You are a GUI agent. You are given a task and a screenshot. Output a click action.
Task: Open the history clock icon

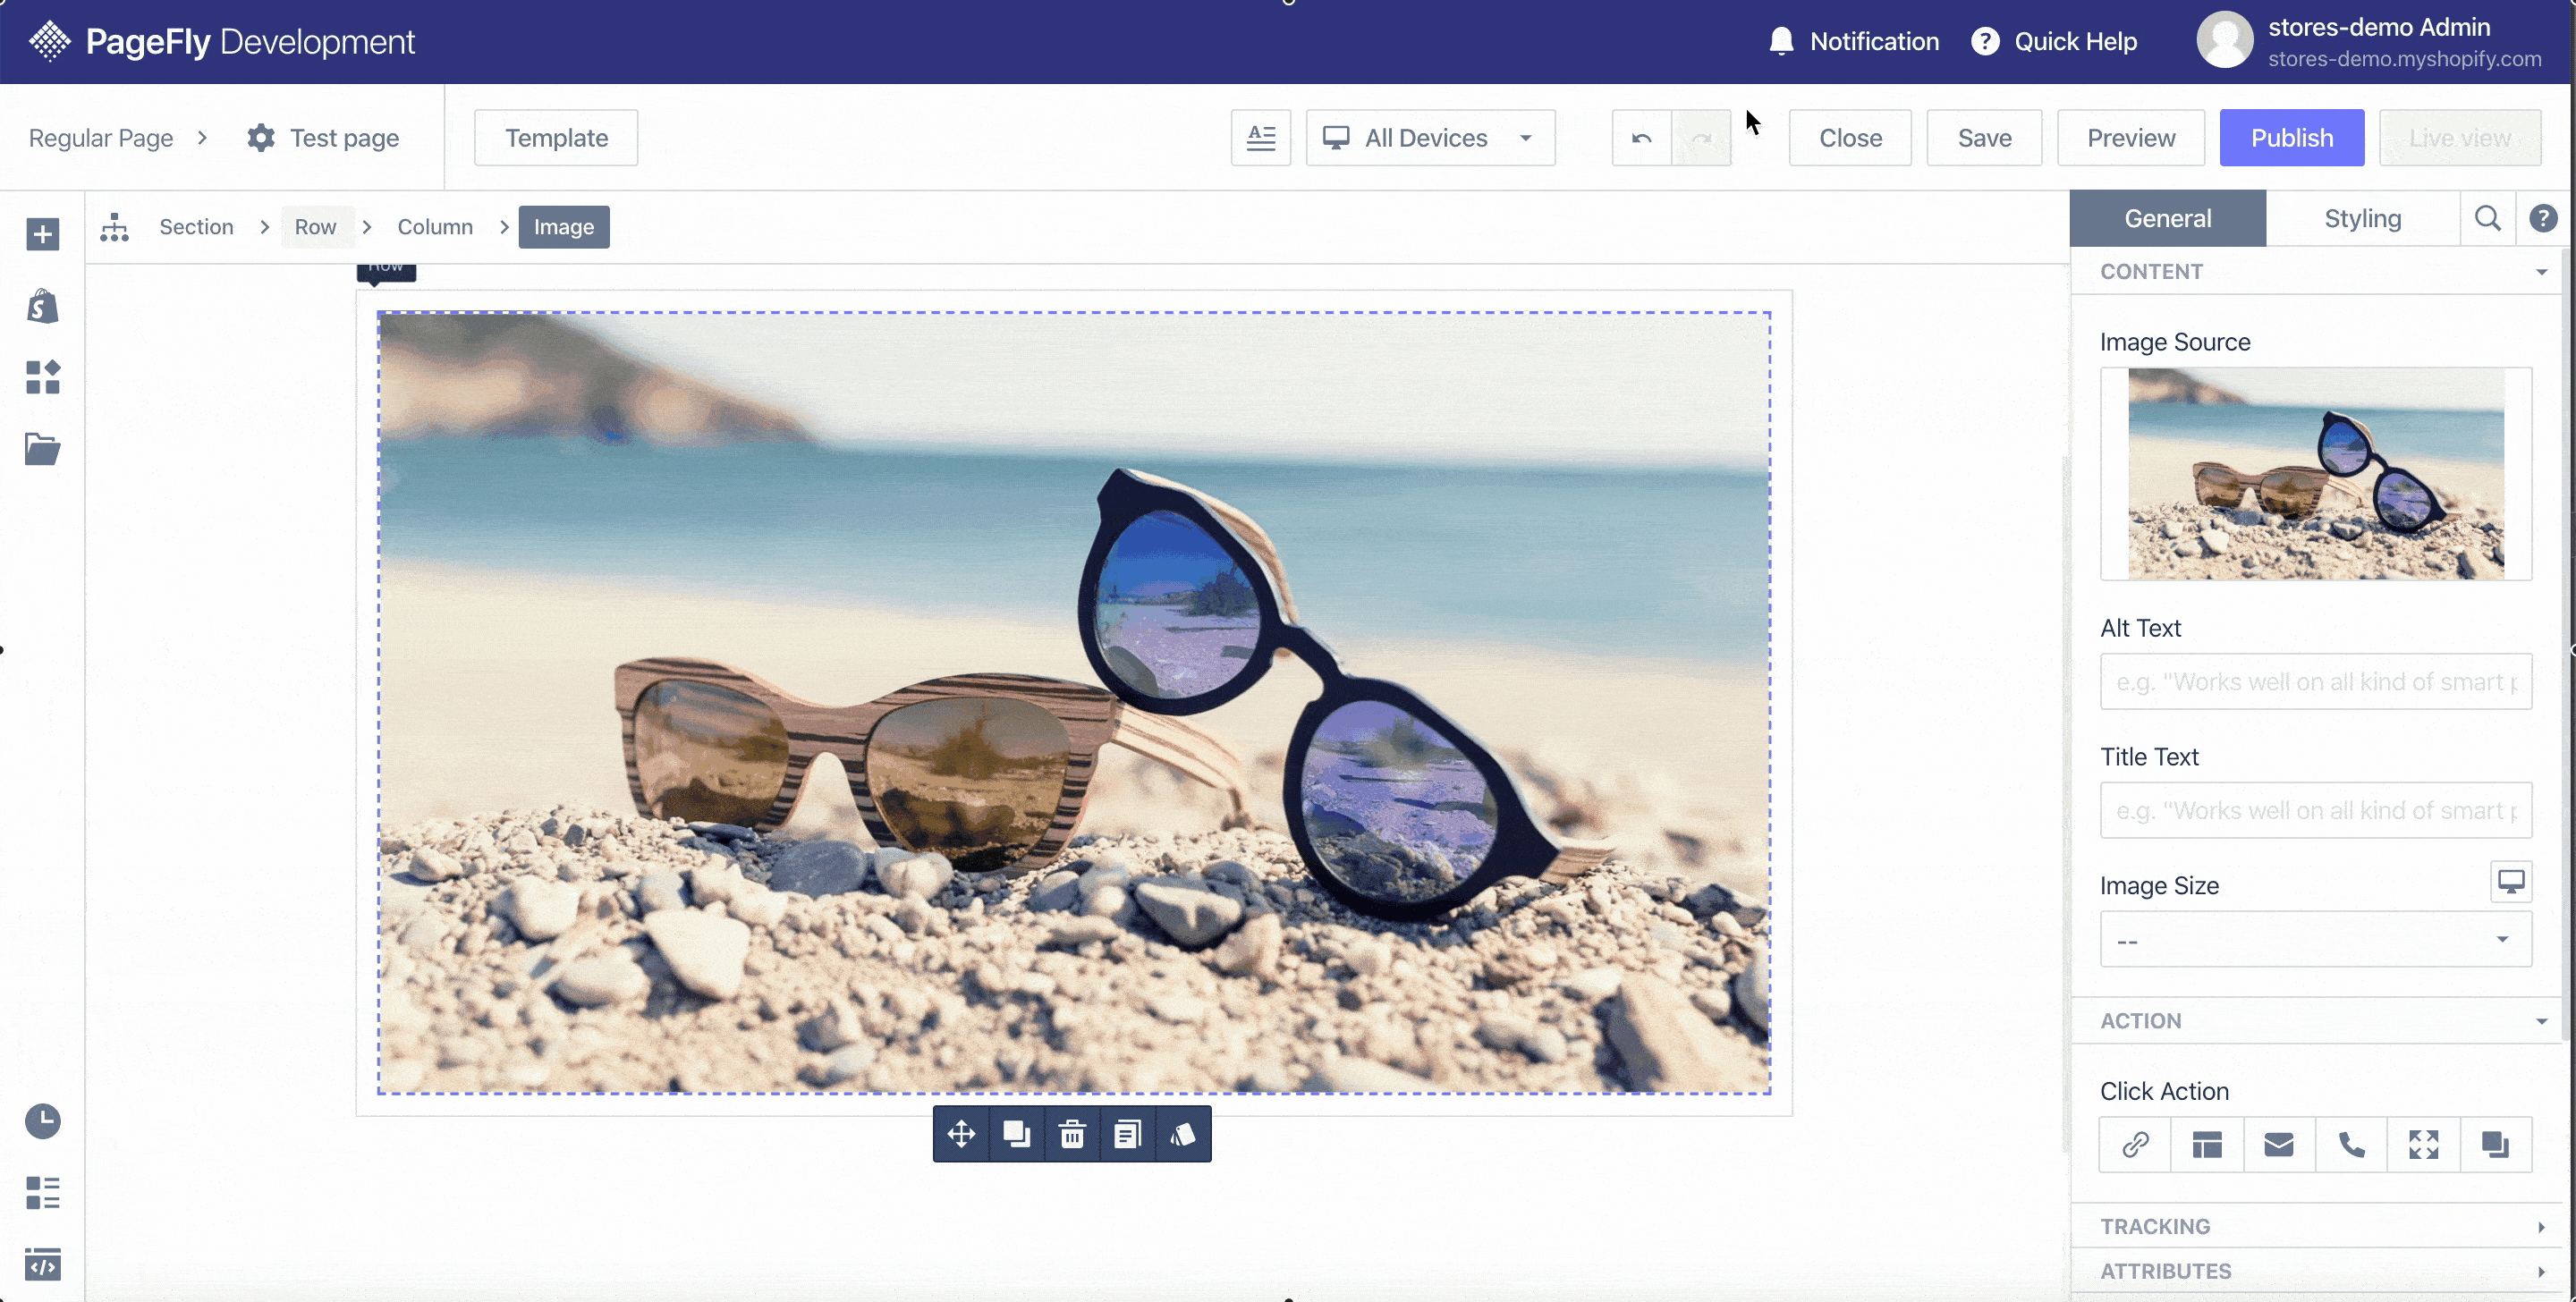(x=42, y=1121)
